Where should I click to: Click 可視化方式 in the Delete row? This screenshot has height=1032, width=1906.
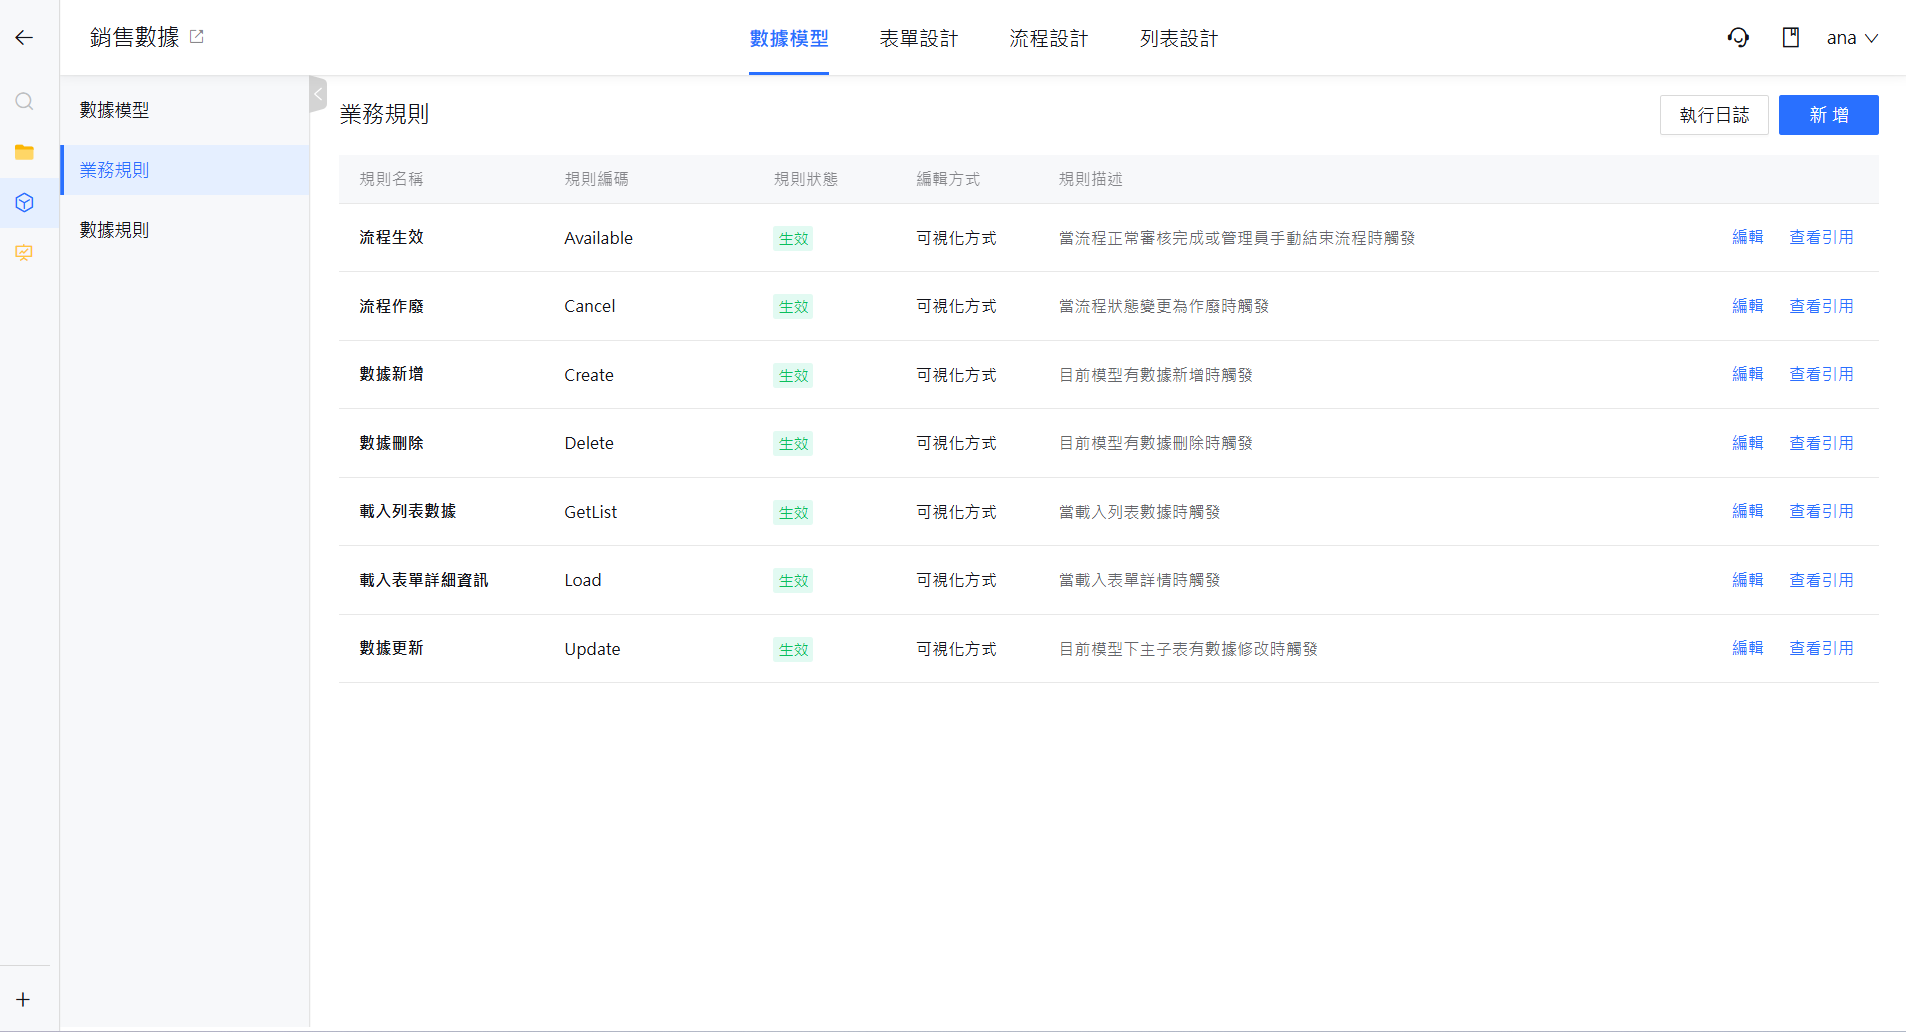pyautogui.click(x=957, y=443)
